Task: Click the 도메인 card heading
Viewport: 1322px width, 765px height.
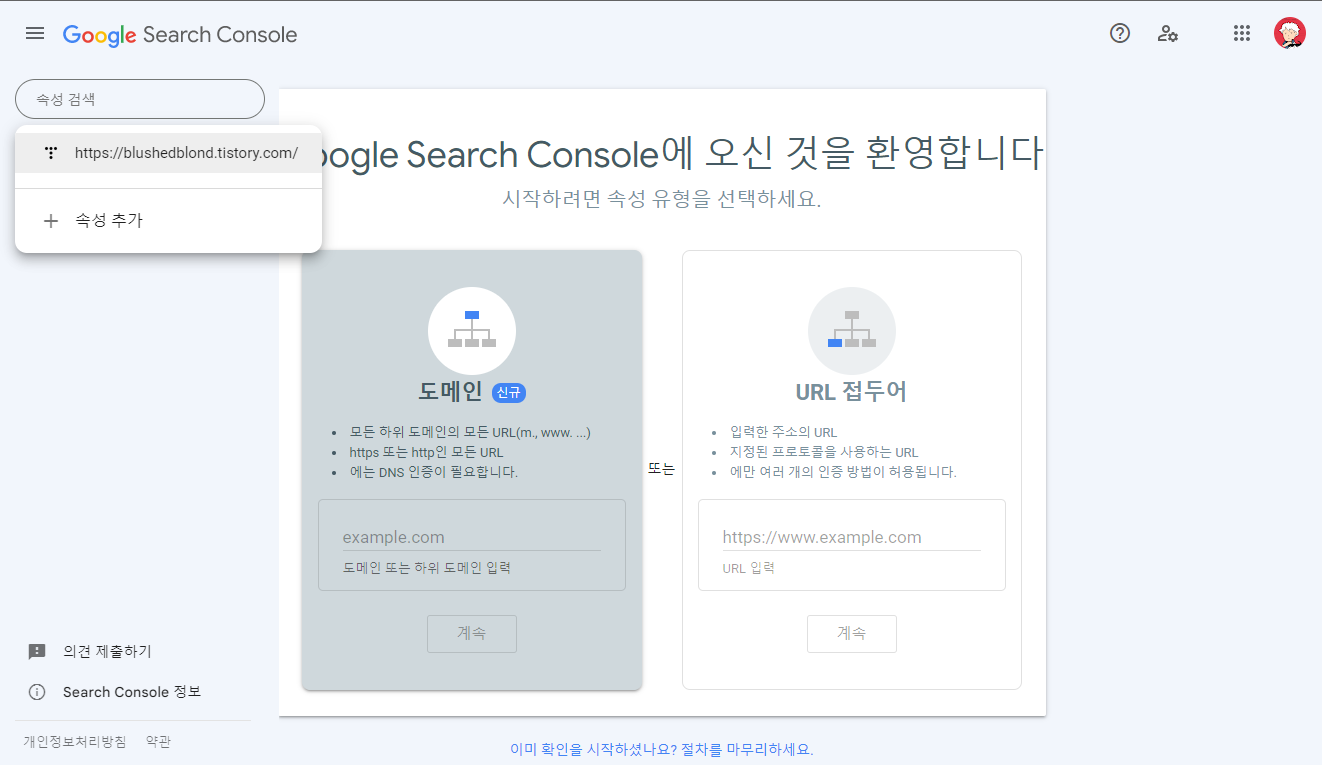Action: pos(450,392)
